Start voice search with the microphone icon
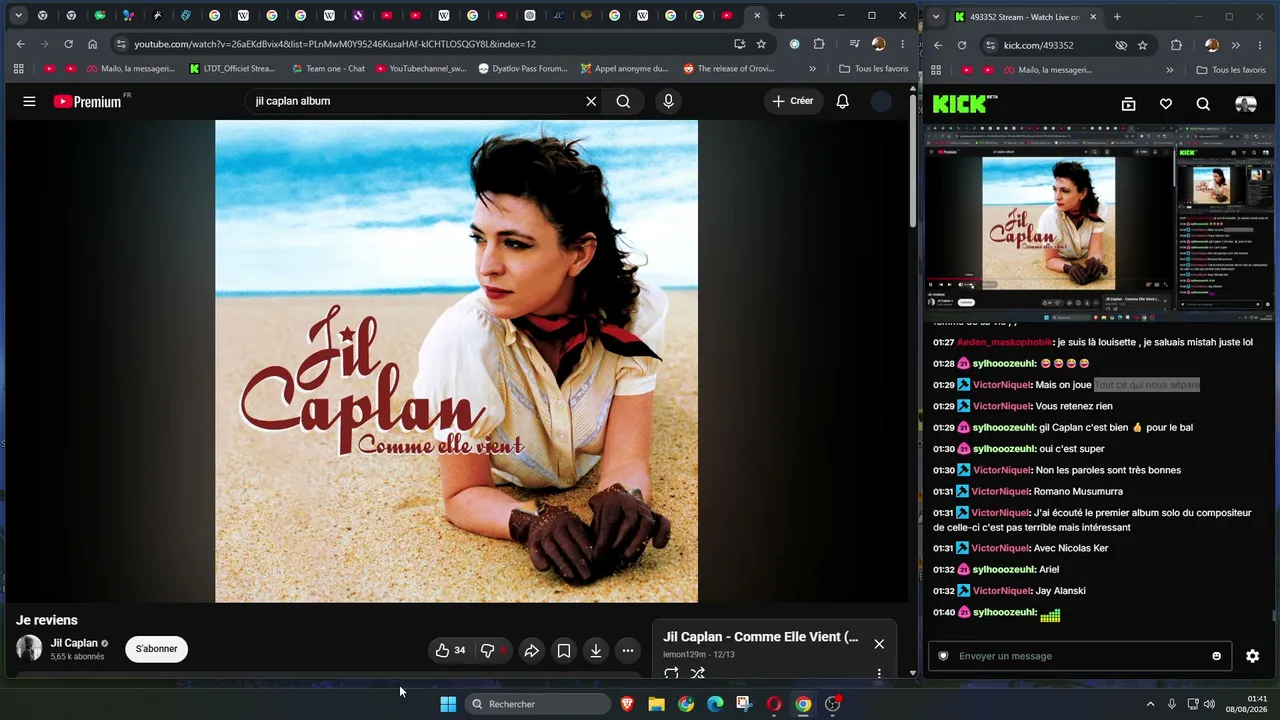The height and width of the screenshot is (720, 1280). 668,101
